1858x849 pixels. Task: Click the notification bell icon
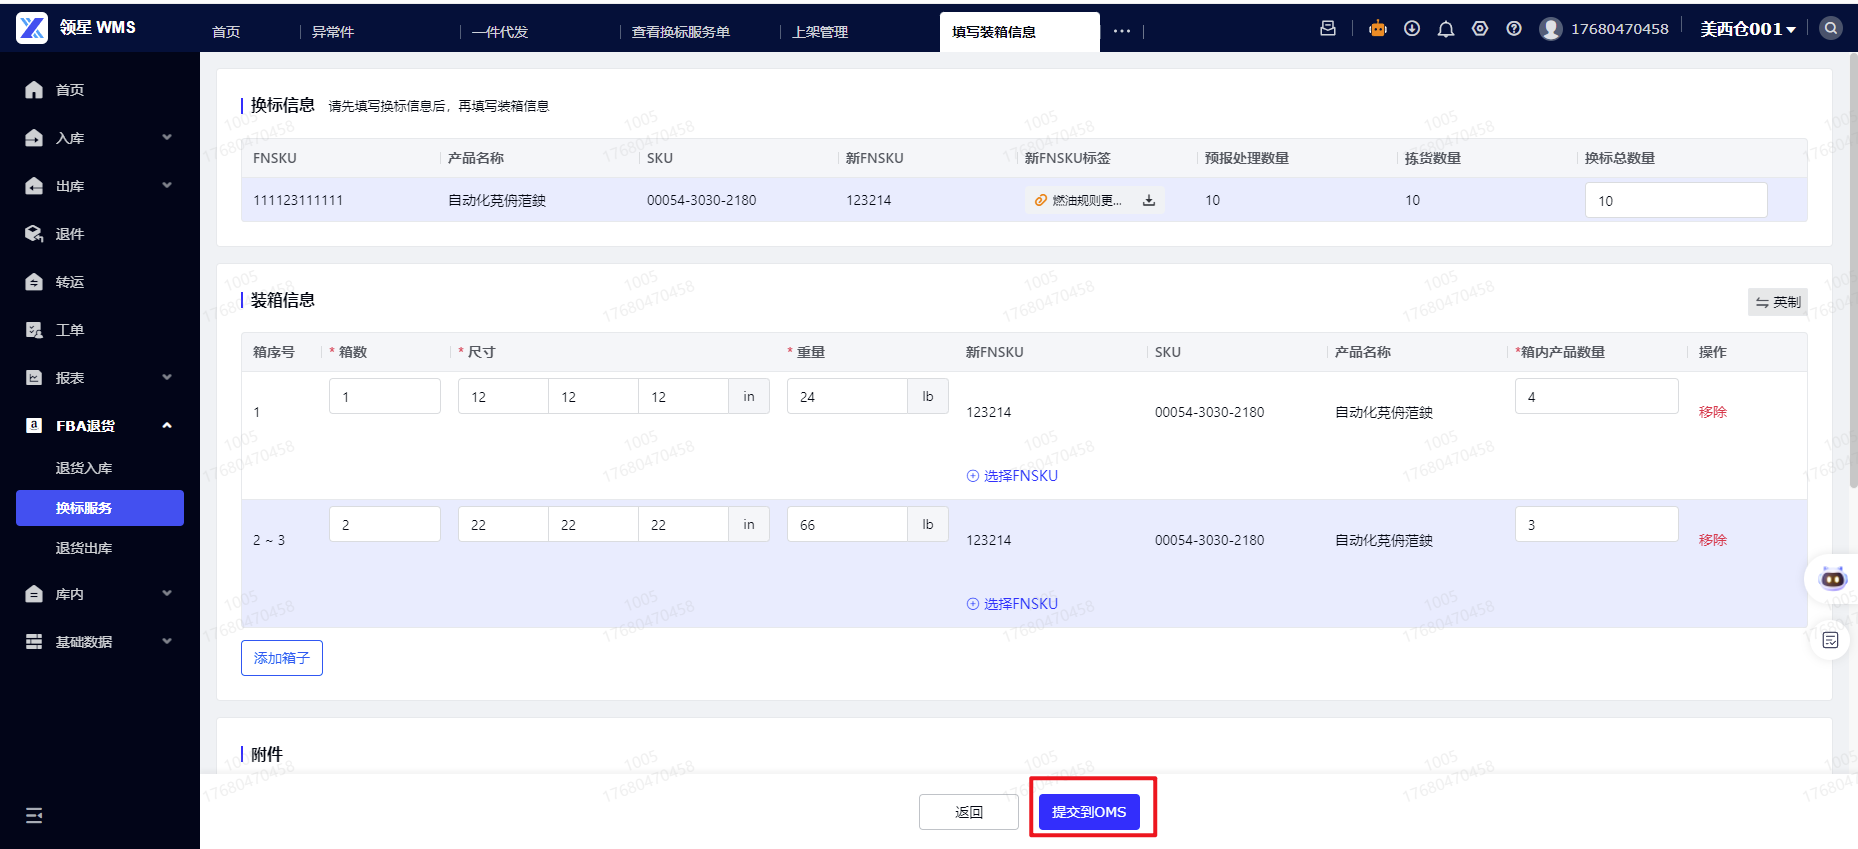tap(1446, 29)
